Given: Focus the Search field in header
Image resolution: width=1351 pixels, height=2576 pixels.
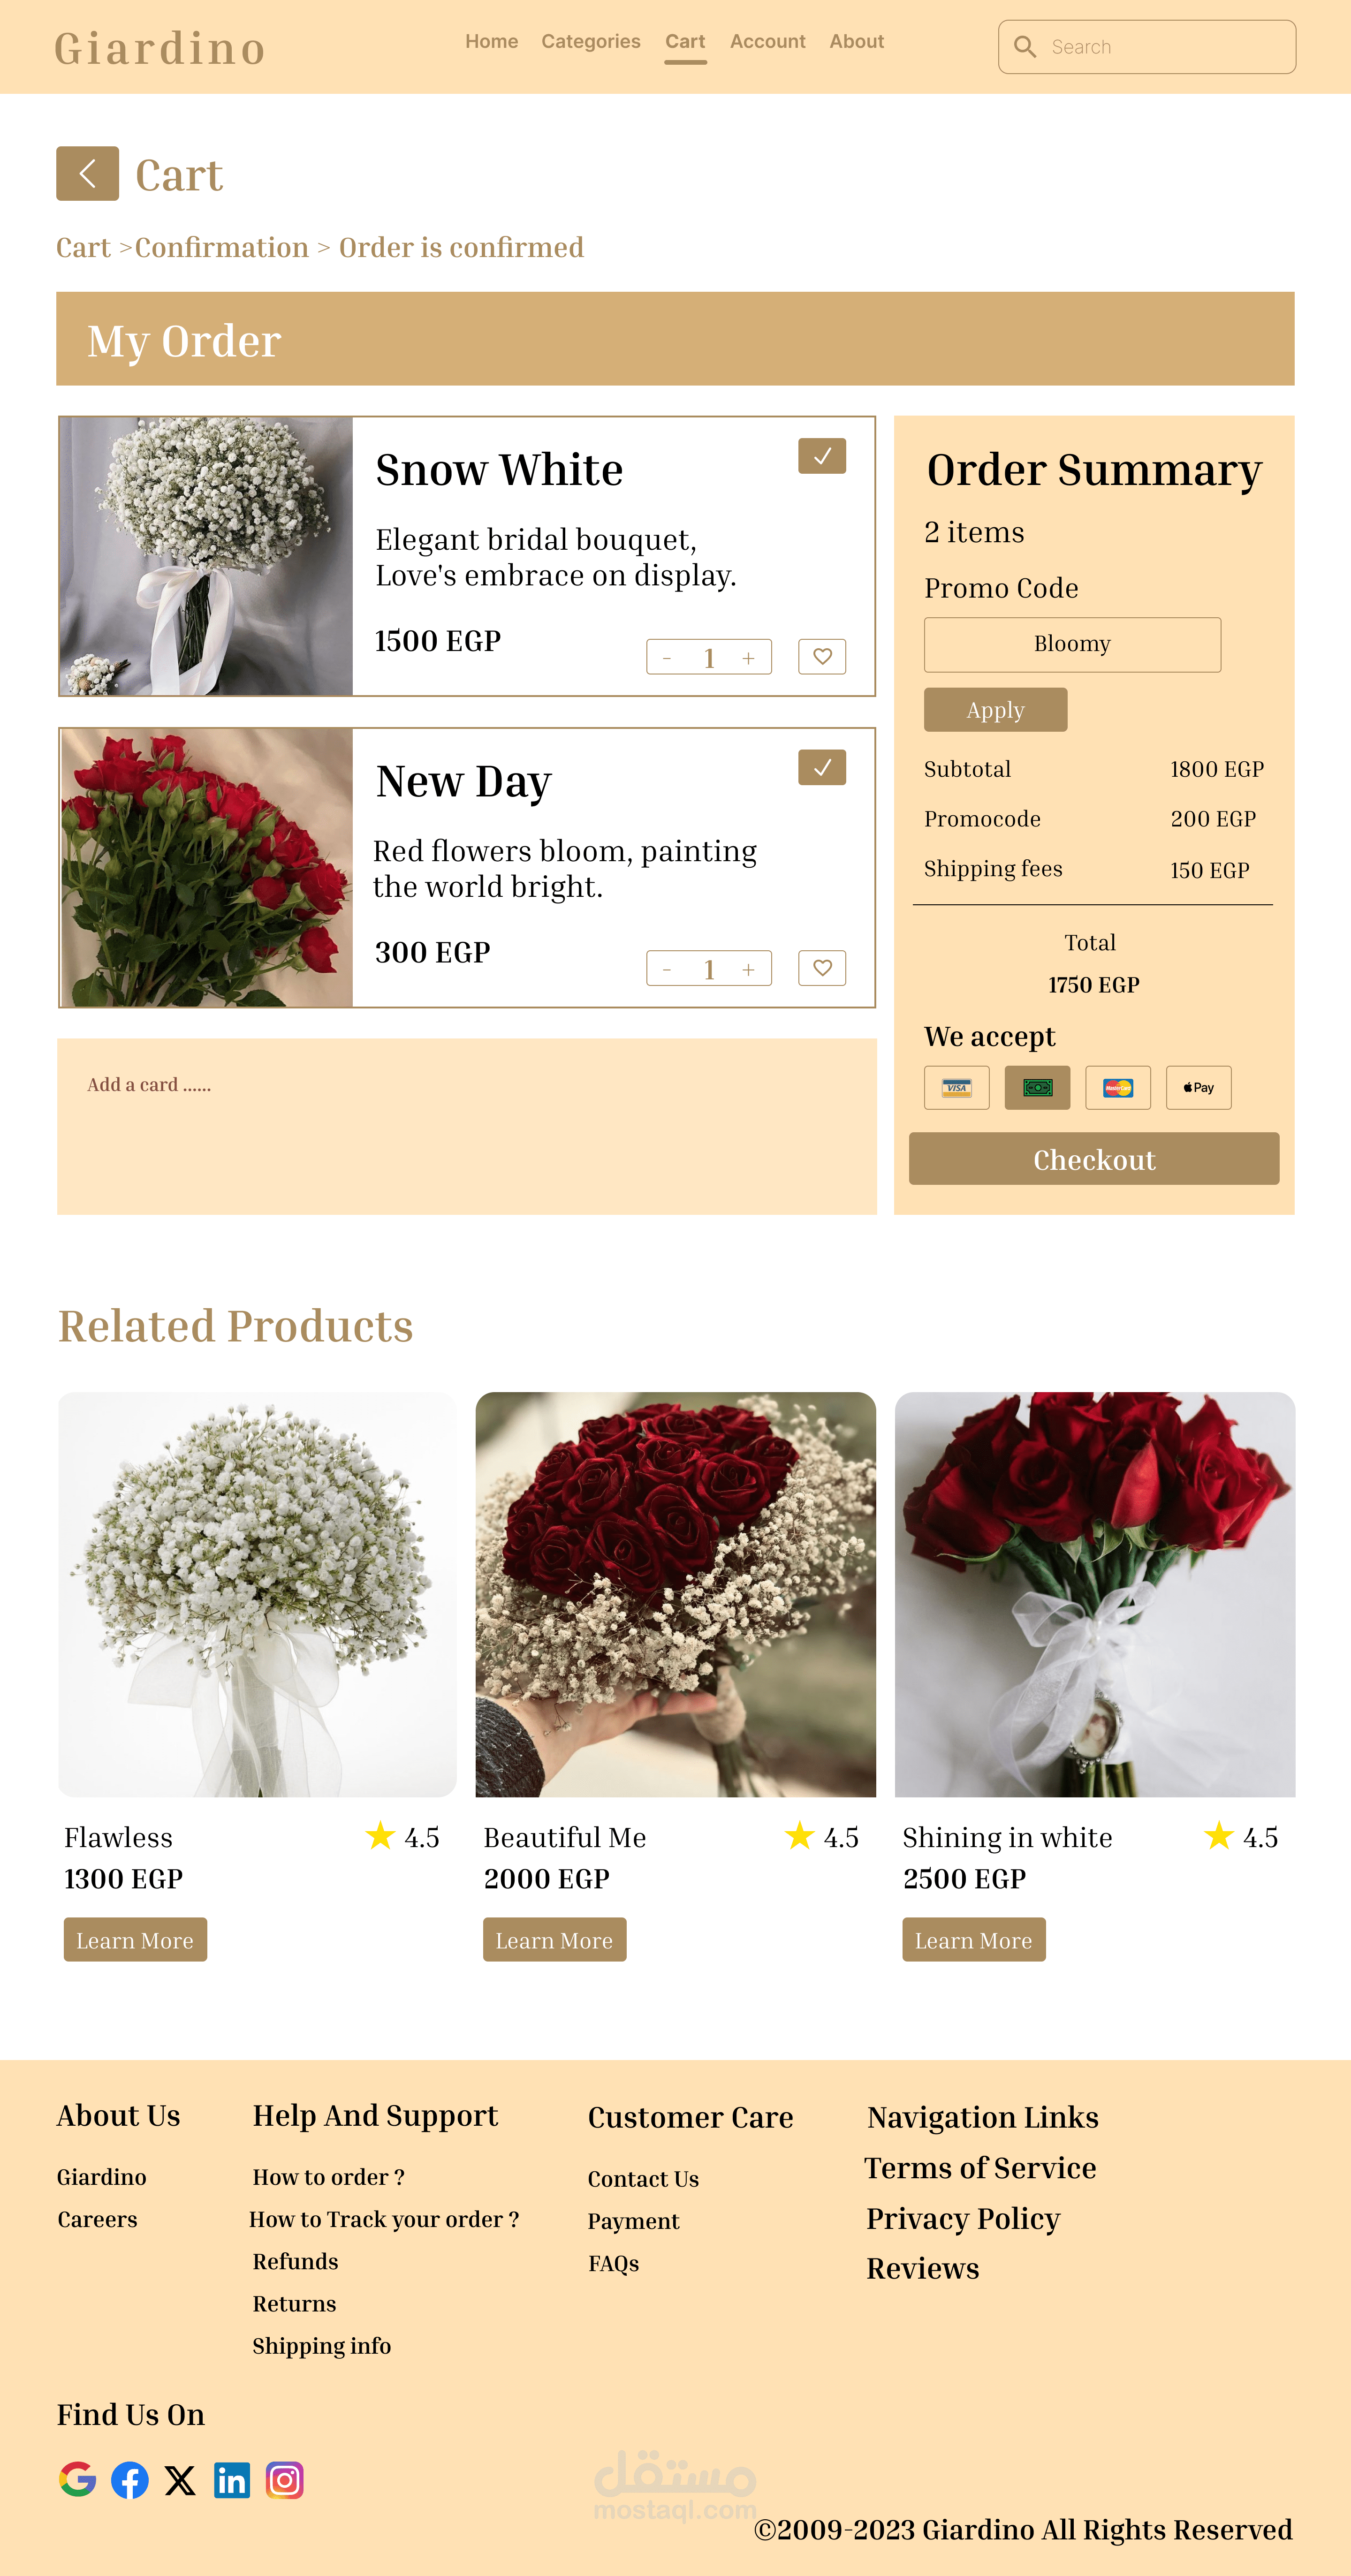Looking at the screenshot, I should (1147, 47).
